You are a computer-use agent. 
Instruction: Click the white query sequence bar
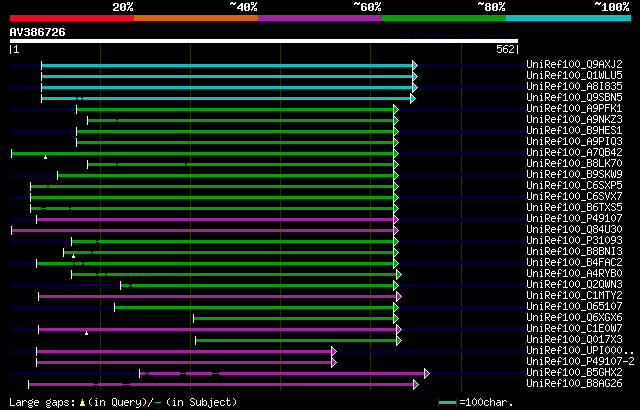(x=264, y=41)
